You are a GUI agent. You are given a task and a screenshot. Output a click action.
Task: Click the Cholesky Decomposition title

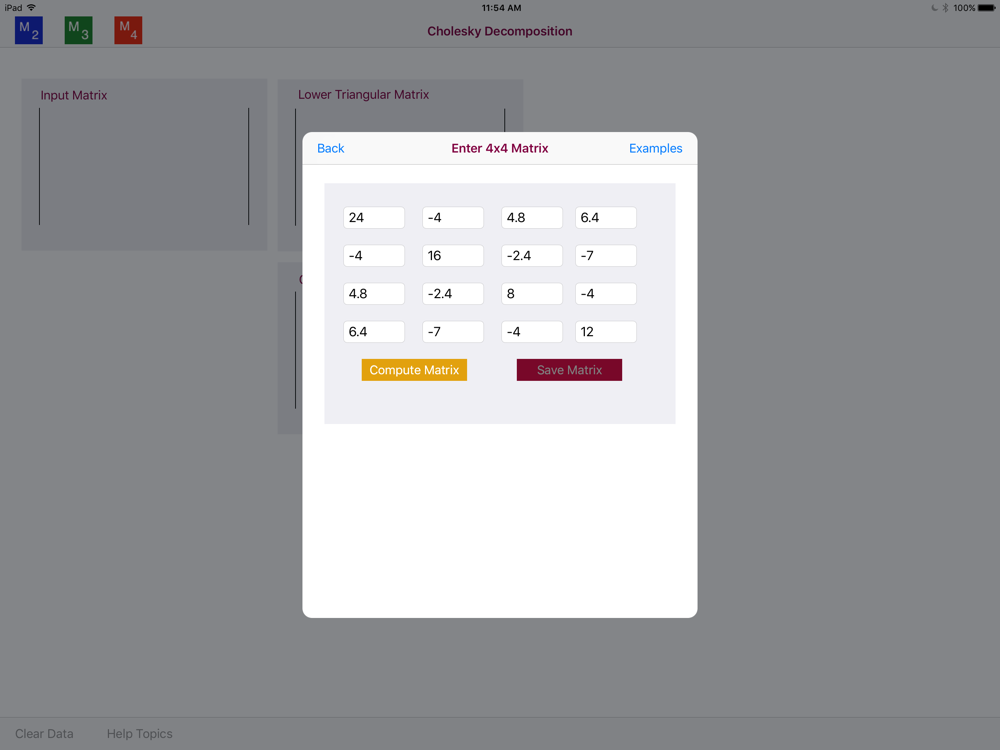(500, 31)
